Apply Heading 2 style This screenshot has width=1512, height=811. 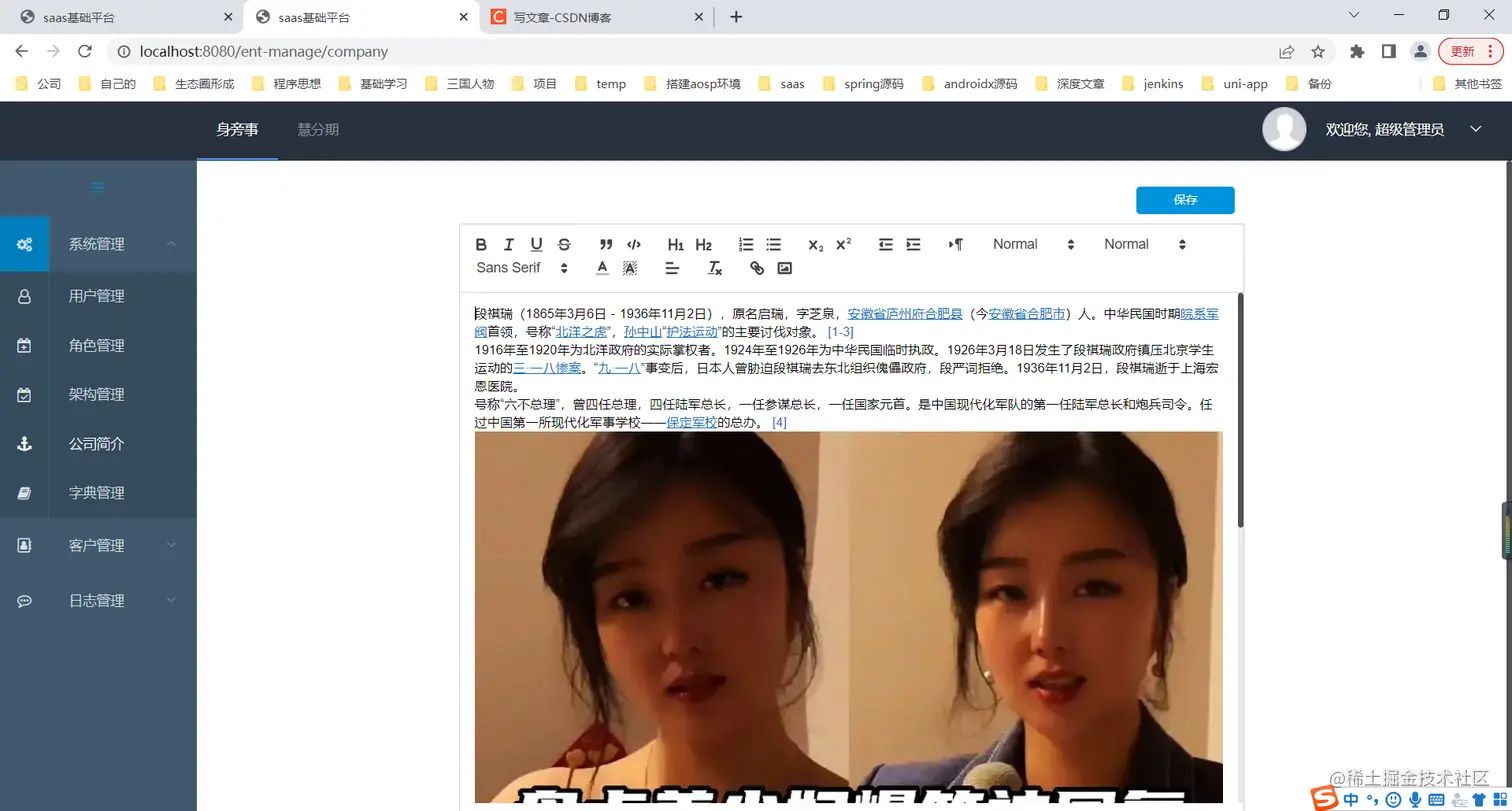(x=704, y=245)
